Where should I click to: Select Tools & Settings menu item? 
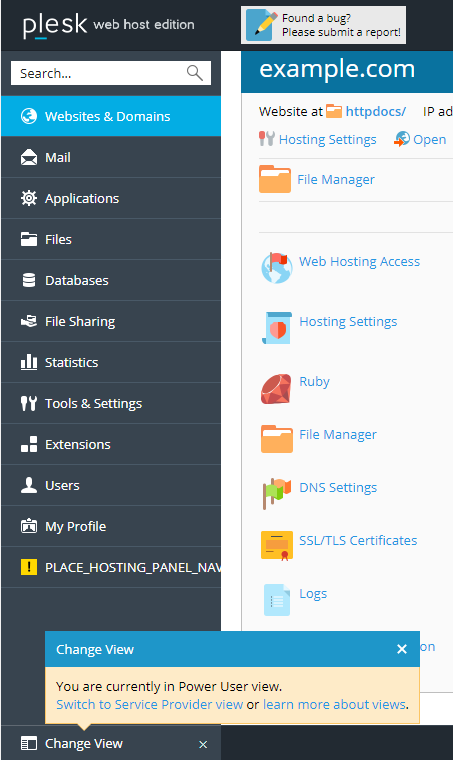click(111, 403)
